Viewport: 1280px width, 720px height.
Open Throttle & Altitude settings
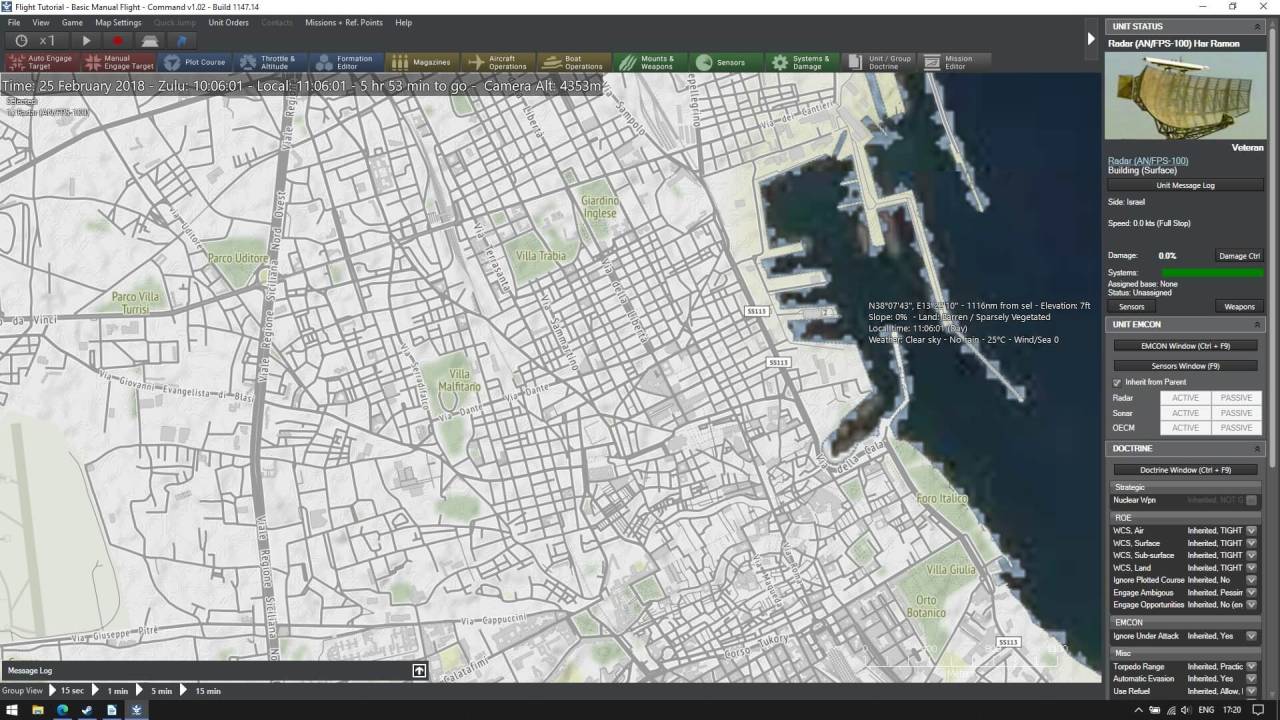coord(268,62)
